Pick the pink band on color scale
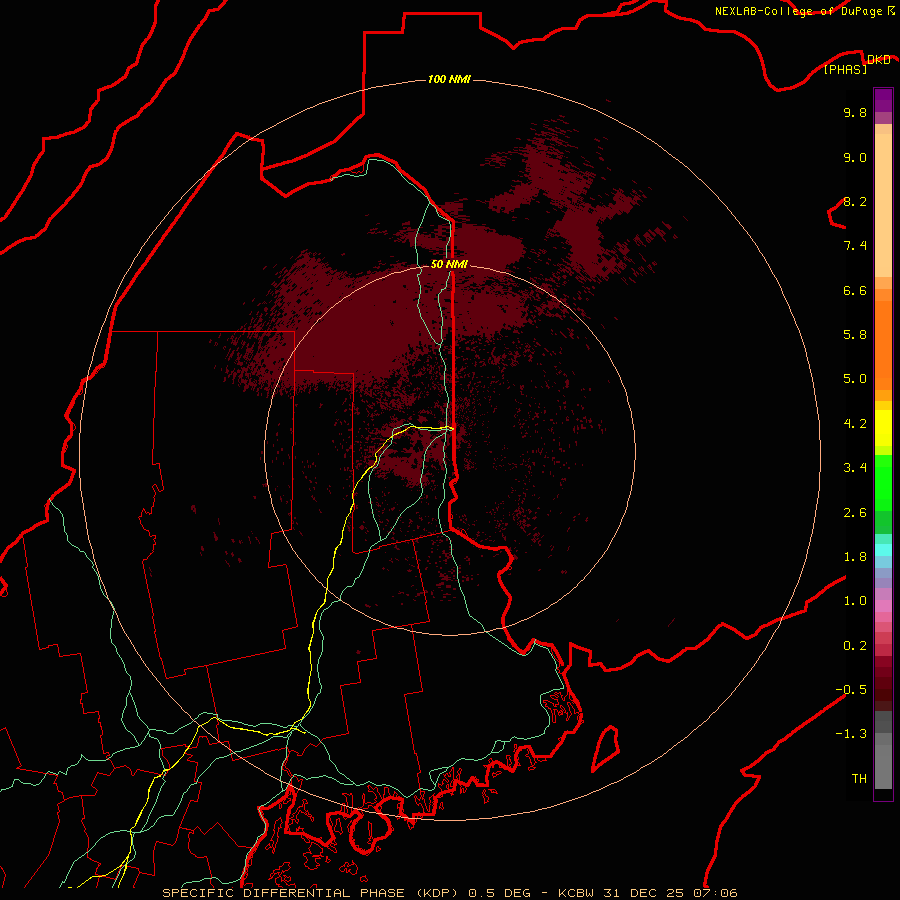The height and width of the screenshot is (900, 900). point(883,606)
